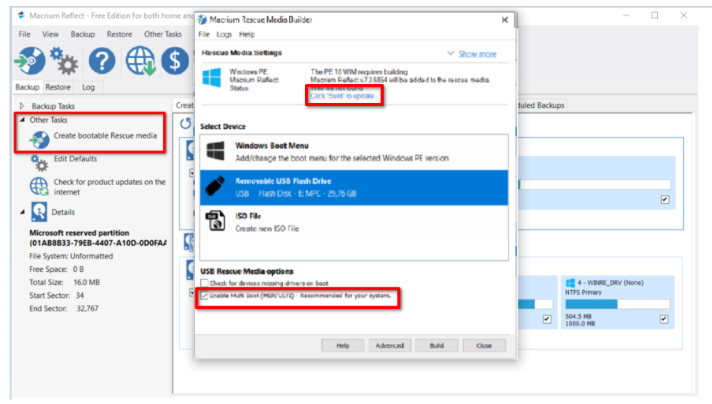Click the Windows Boot Menu icon
712x404 pixels.
215,151
